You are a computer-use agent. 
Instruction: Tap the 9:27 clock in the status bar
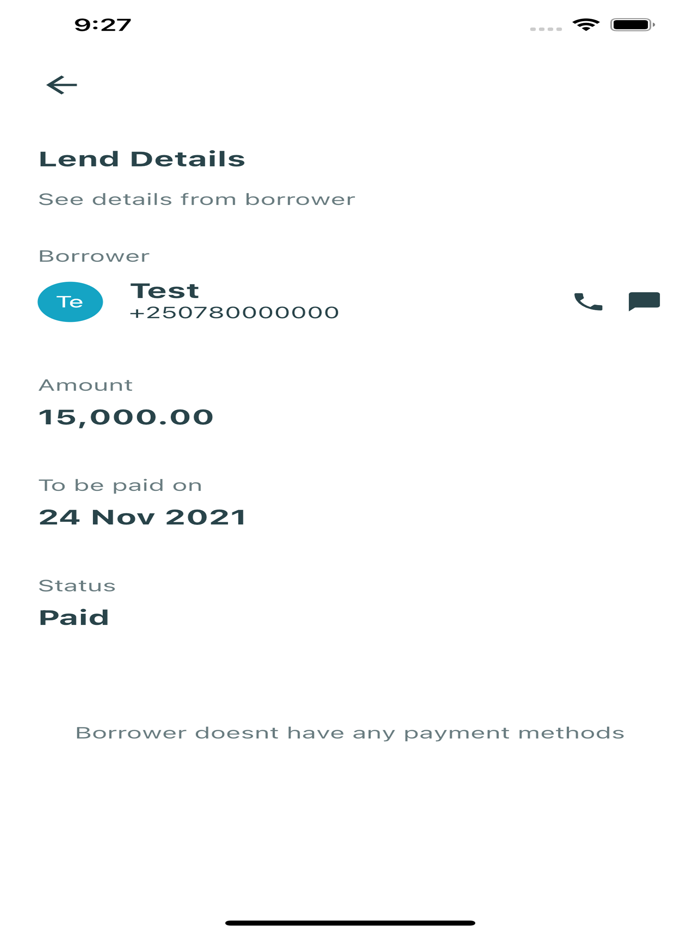[103, 25]
